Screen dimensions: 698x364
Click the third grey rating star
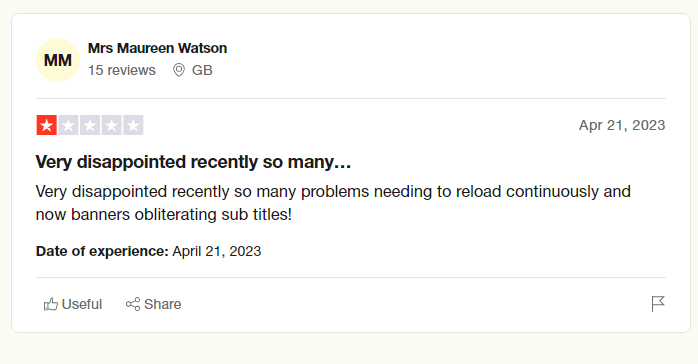tap(90, 125)
